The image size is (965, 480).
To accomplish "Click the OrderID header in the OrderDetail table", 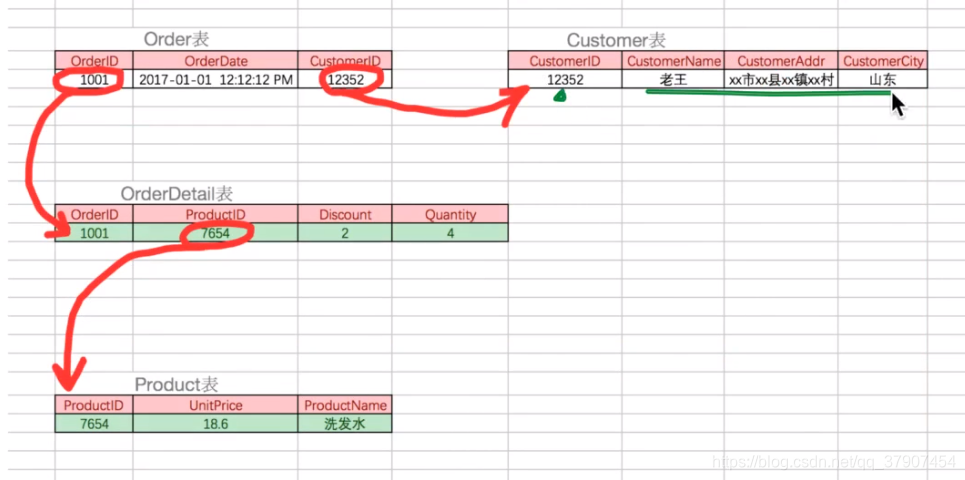I will [94, 214].
